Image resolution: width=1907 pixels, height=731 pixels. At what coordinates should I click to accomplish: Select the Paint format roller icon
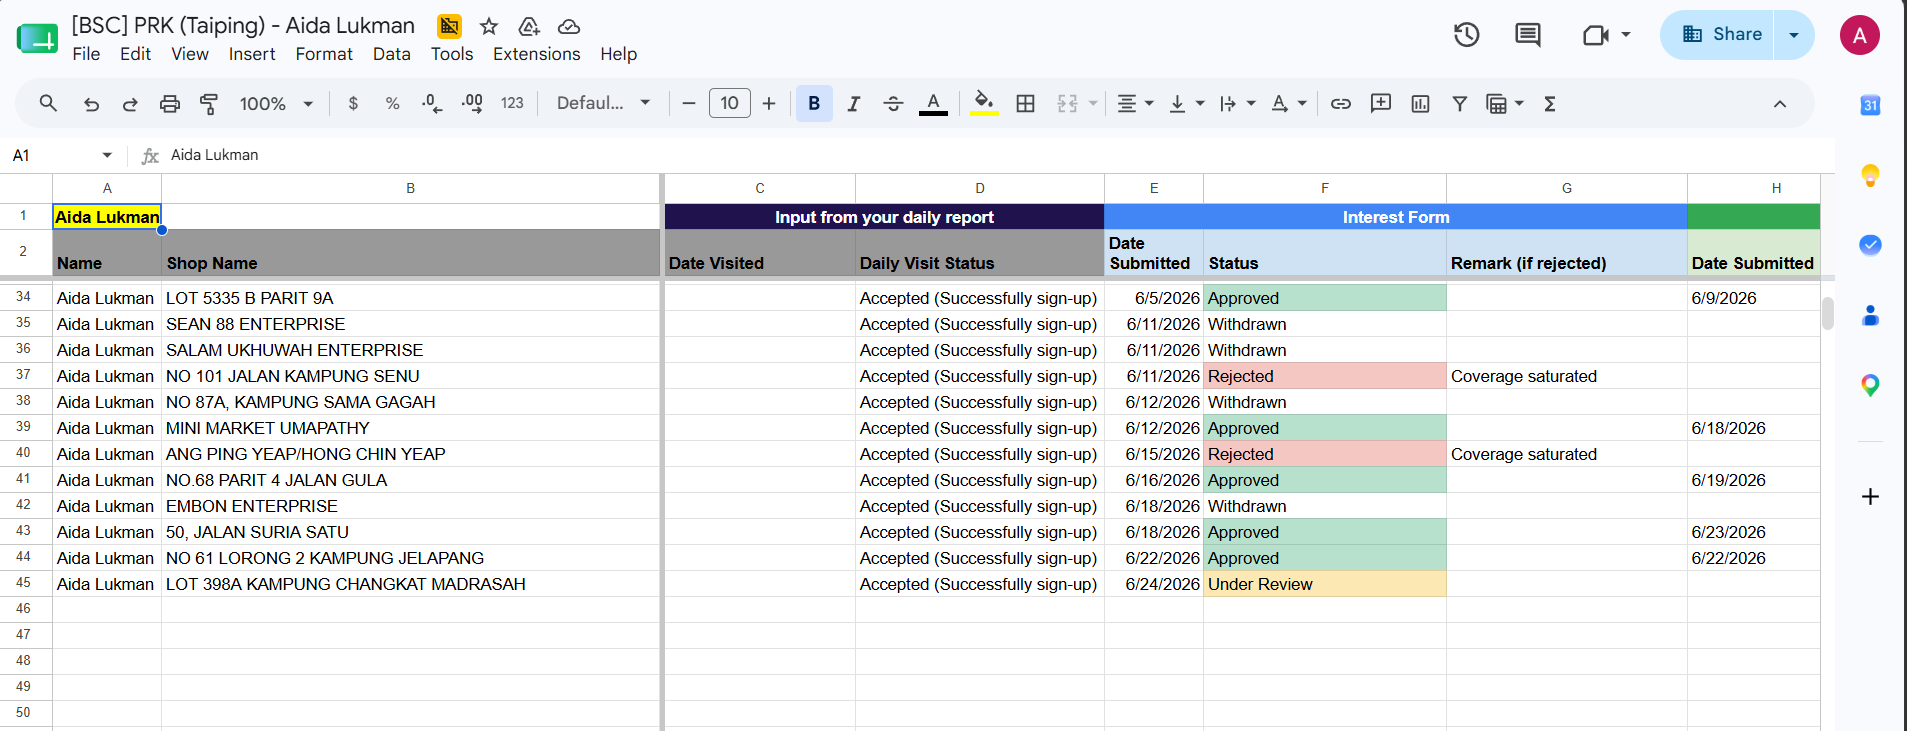coord(209,103)
